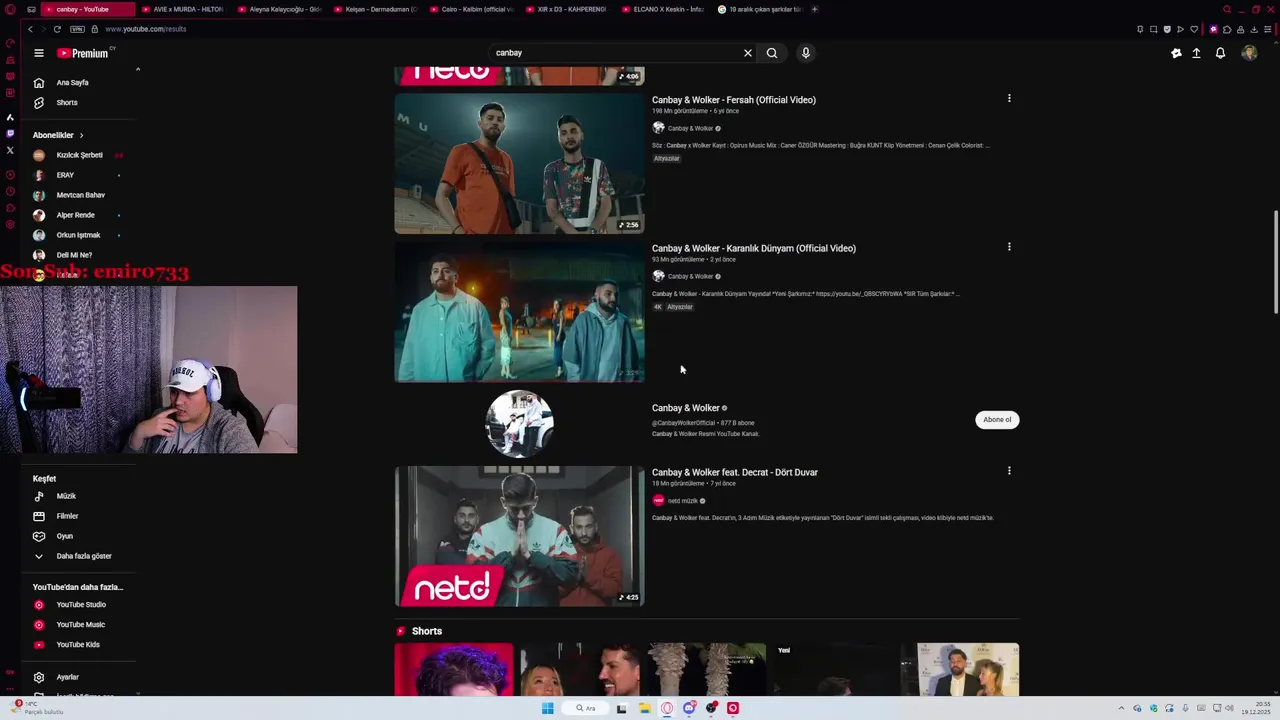Viewport: 1280px width, 720px height.
Task: Play the Fersah video thumbnail
Action: (x=519, y=163)
